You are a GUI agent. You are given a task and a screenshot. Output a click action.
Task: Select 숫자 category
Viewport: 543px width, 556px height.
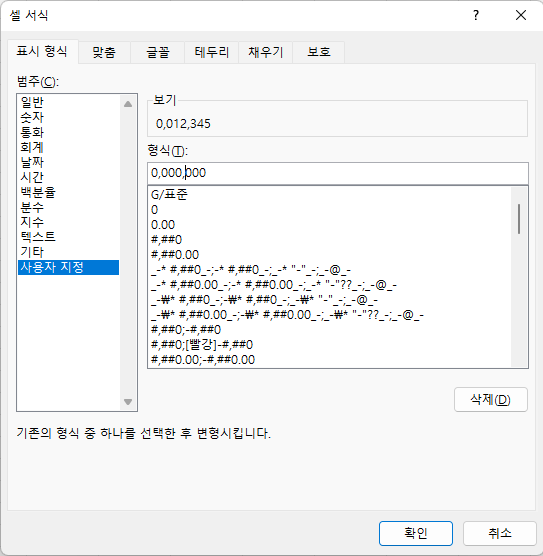68,117
